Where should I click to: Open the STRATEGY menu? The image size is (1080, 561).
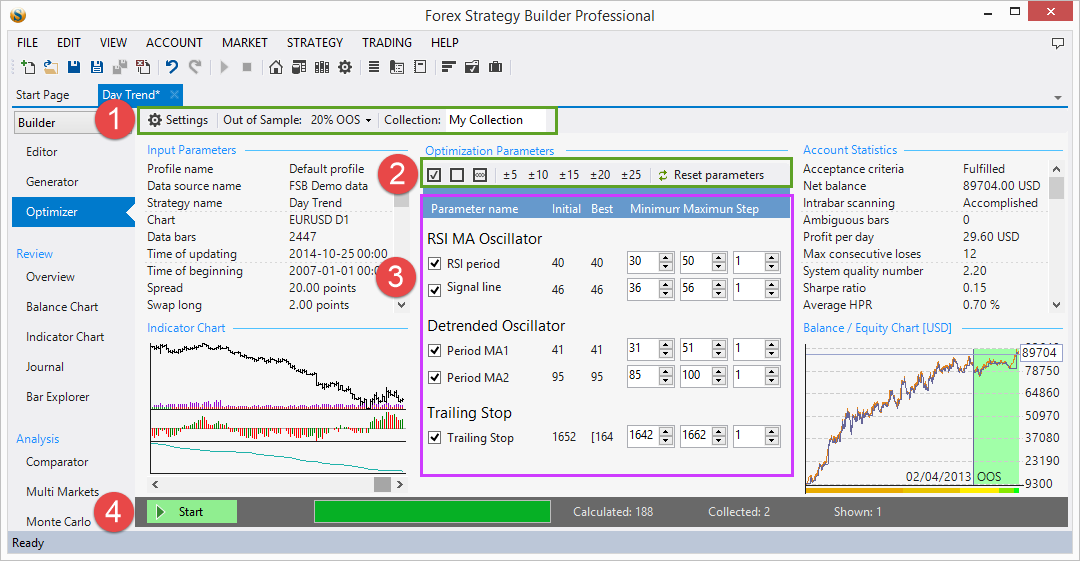click(315, 43)
